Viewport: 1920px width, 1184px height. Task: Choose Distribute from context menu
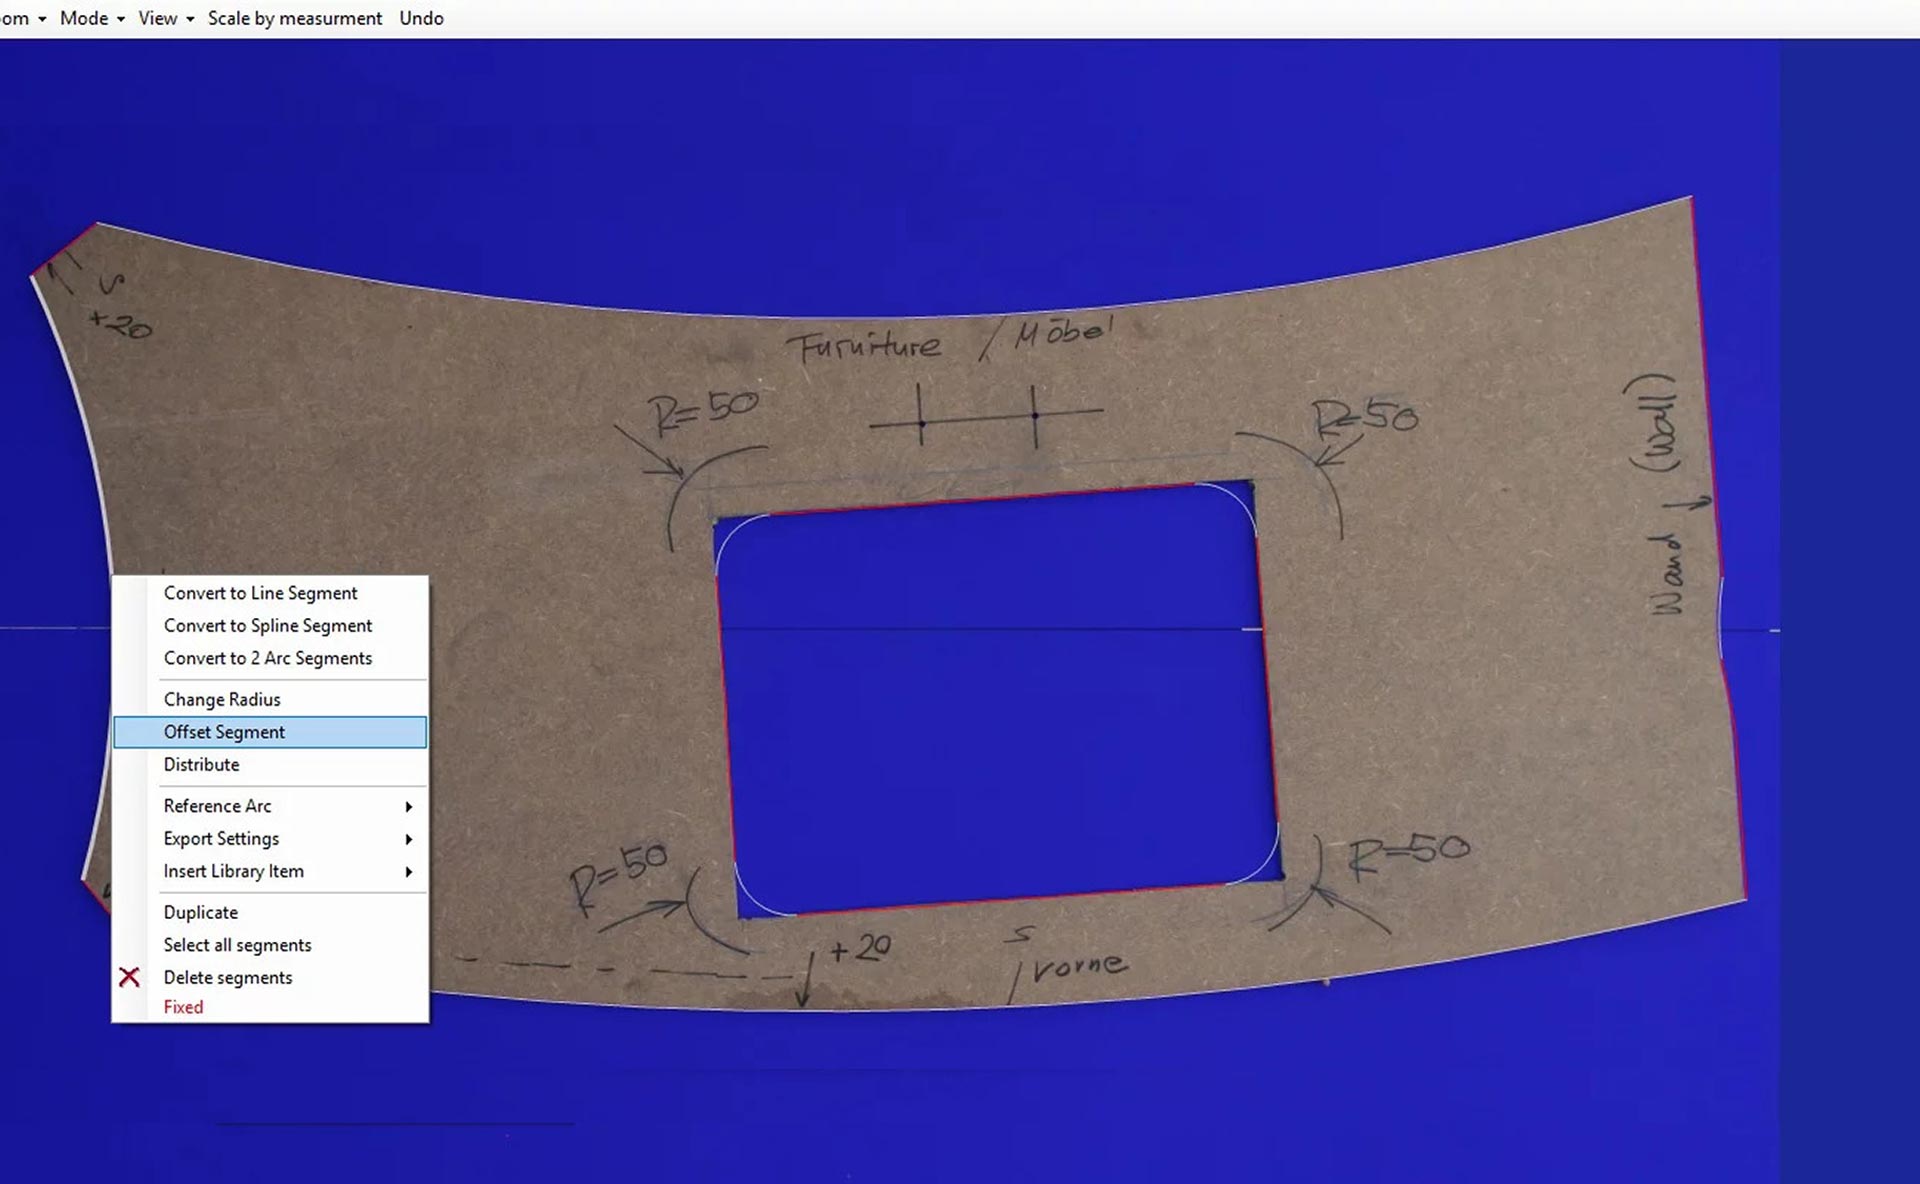click(201, 765)
